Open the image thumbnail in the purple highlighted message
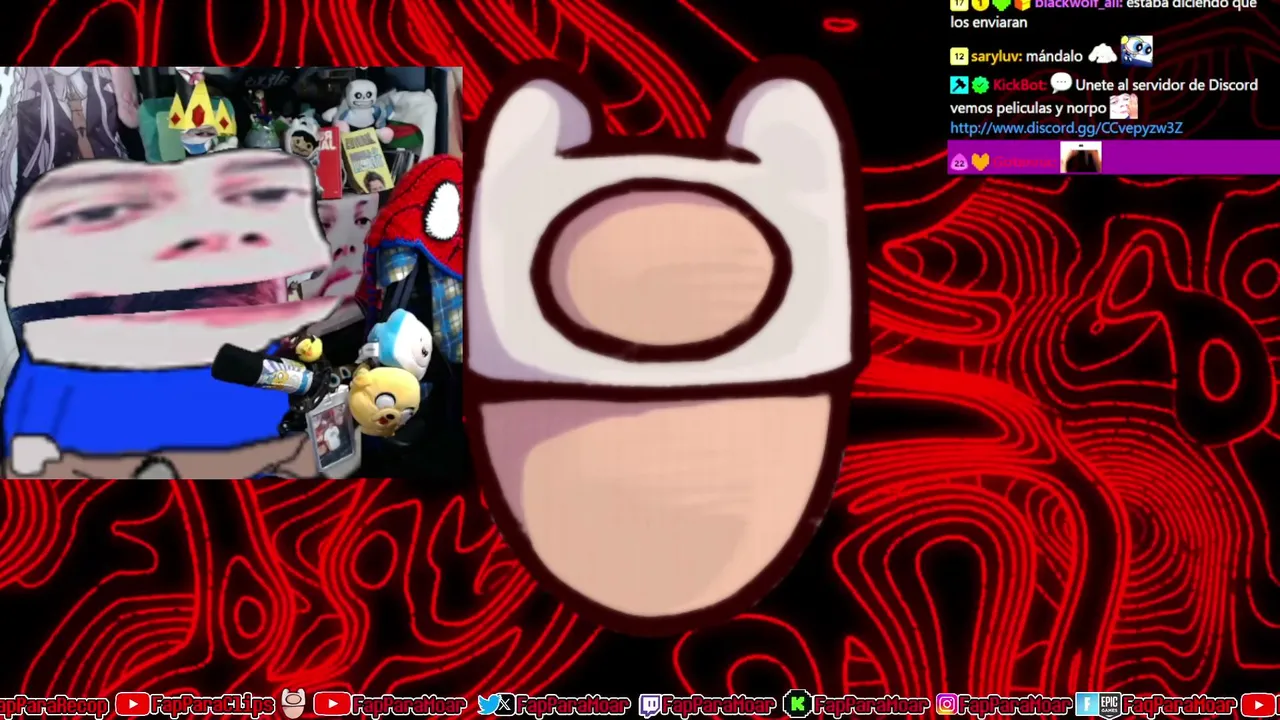1280x720 pixels. click(x=1080, y=158)
